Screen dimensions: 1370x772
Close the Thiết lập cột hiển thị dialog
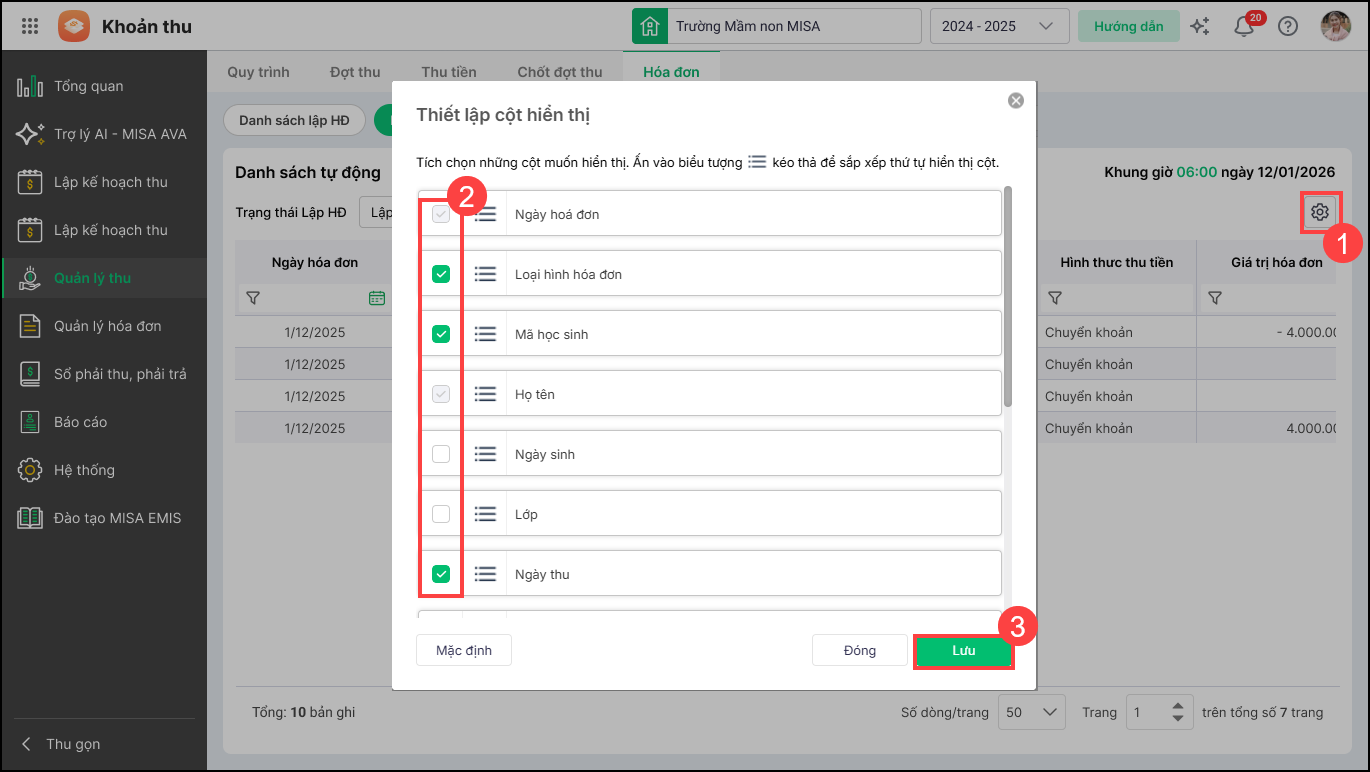(1016, 100)
